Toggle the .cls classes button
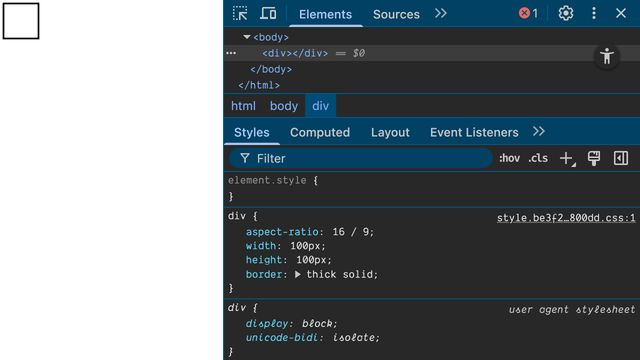Image resolution: width=640 pixels, height=360 pixels. tap(538, 158)
